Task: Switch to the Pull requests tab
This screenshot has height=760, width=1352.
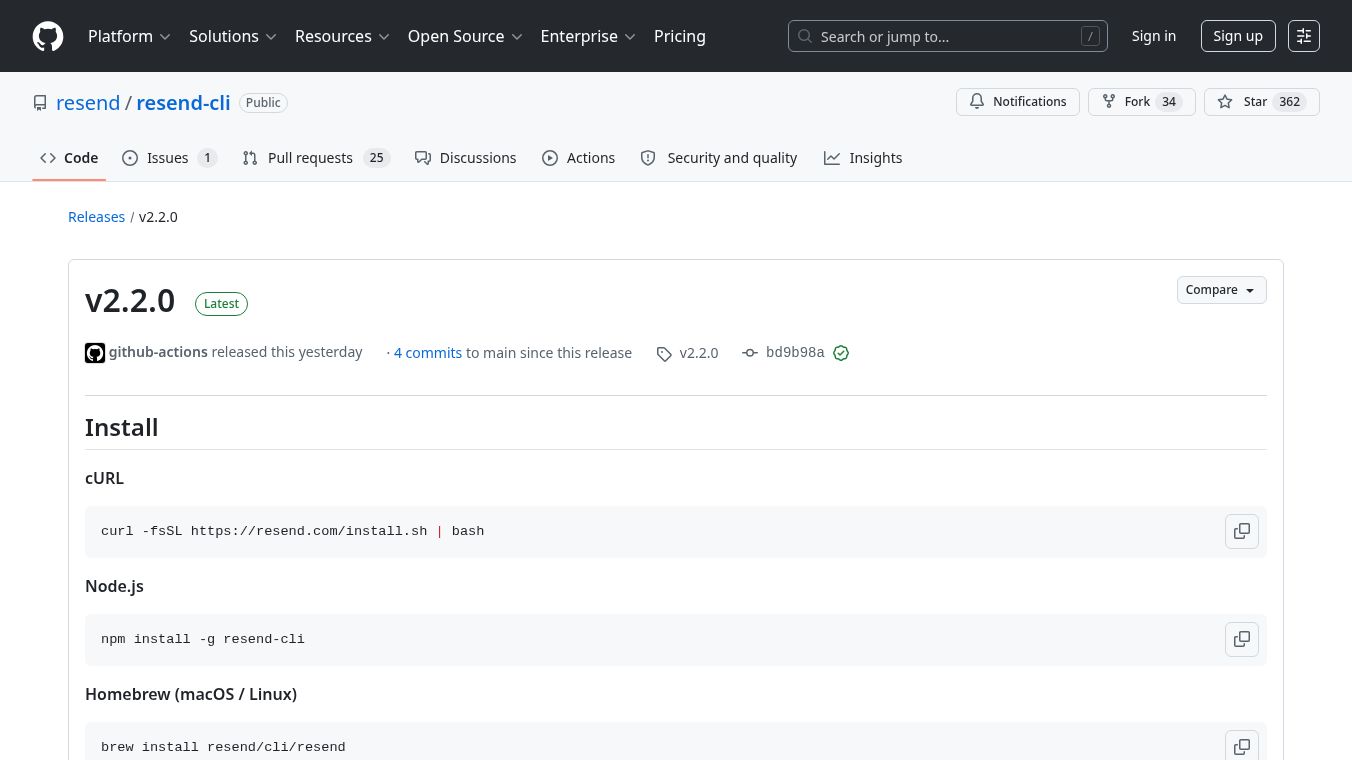Action: click(x=315, y=158)
